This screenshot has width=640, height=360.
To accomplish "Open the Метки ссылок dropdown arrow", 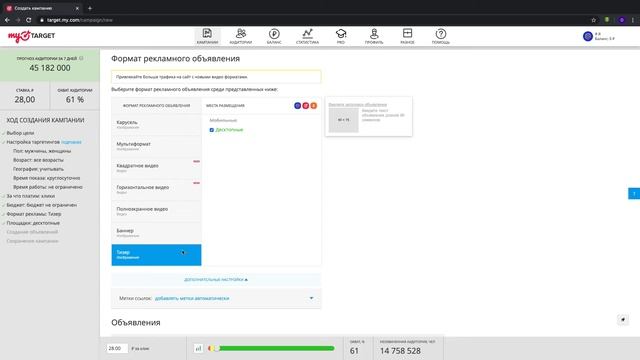I will tap(311, 298).
